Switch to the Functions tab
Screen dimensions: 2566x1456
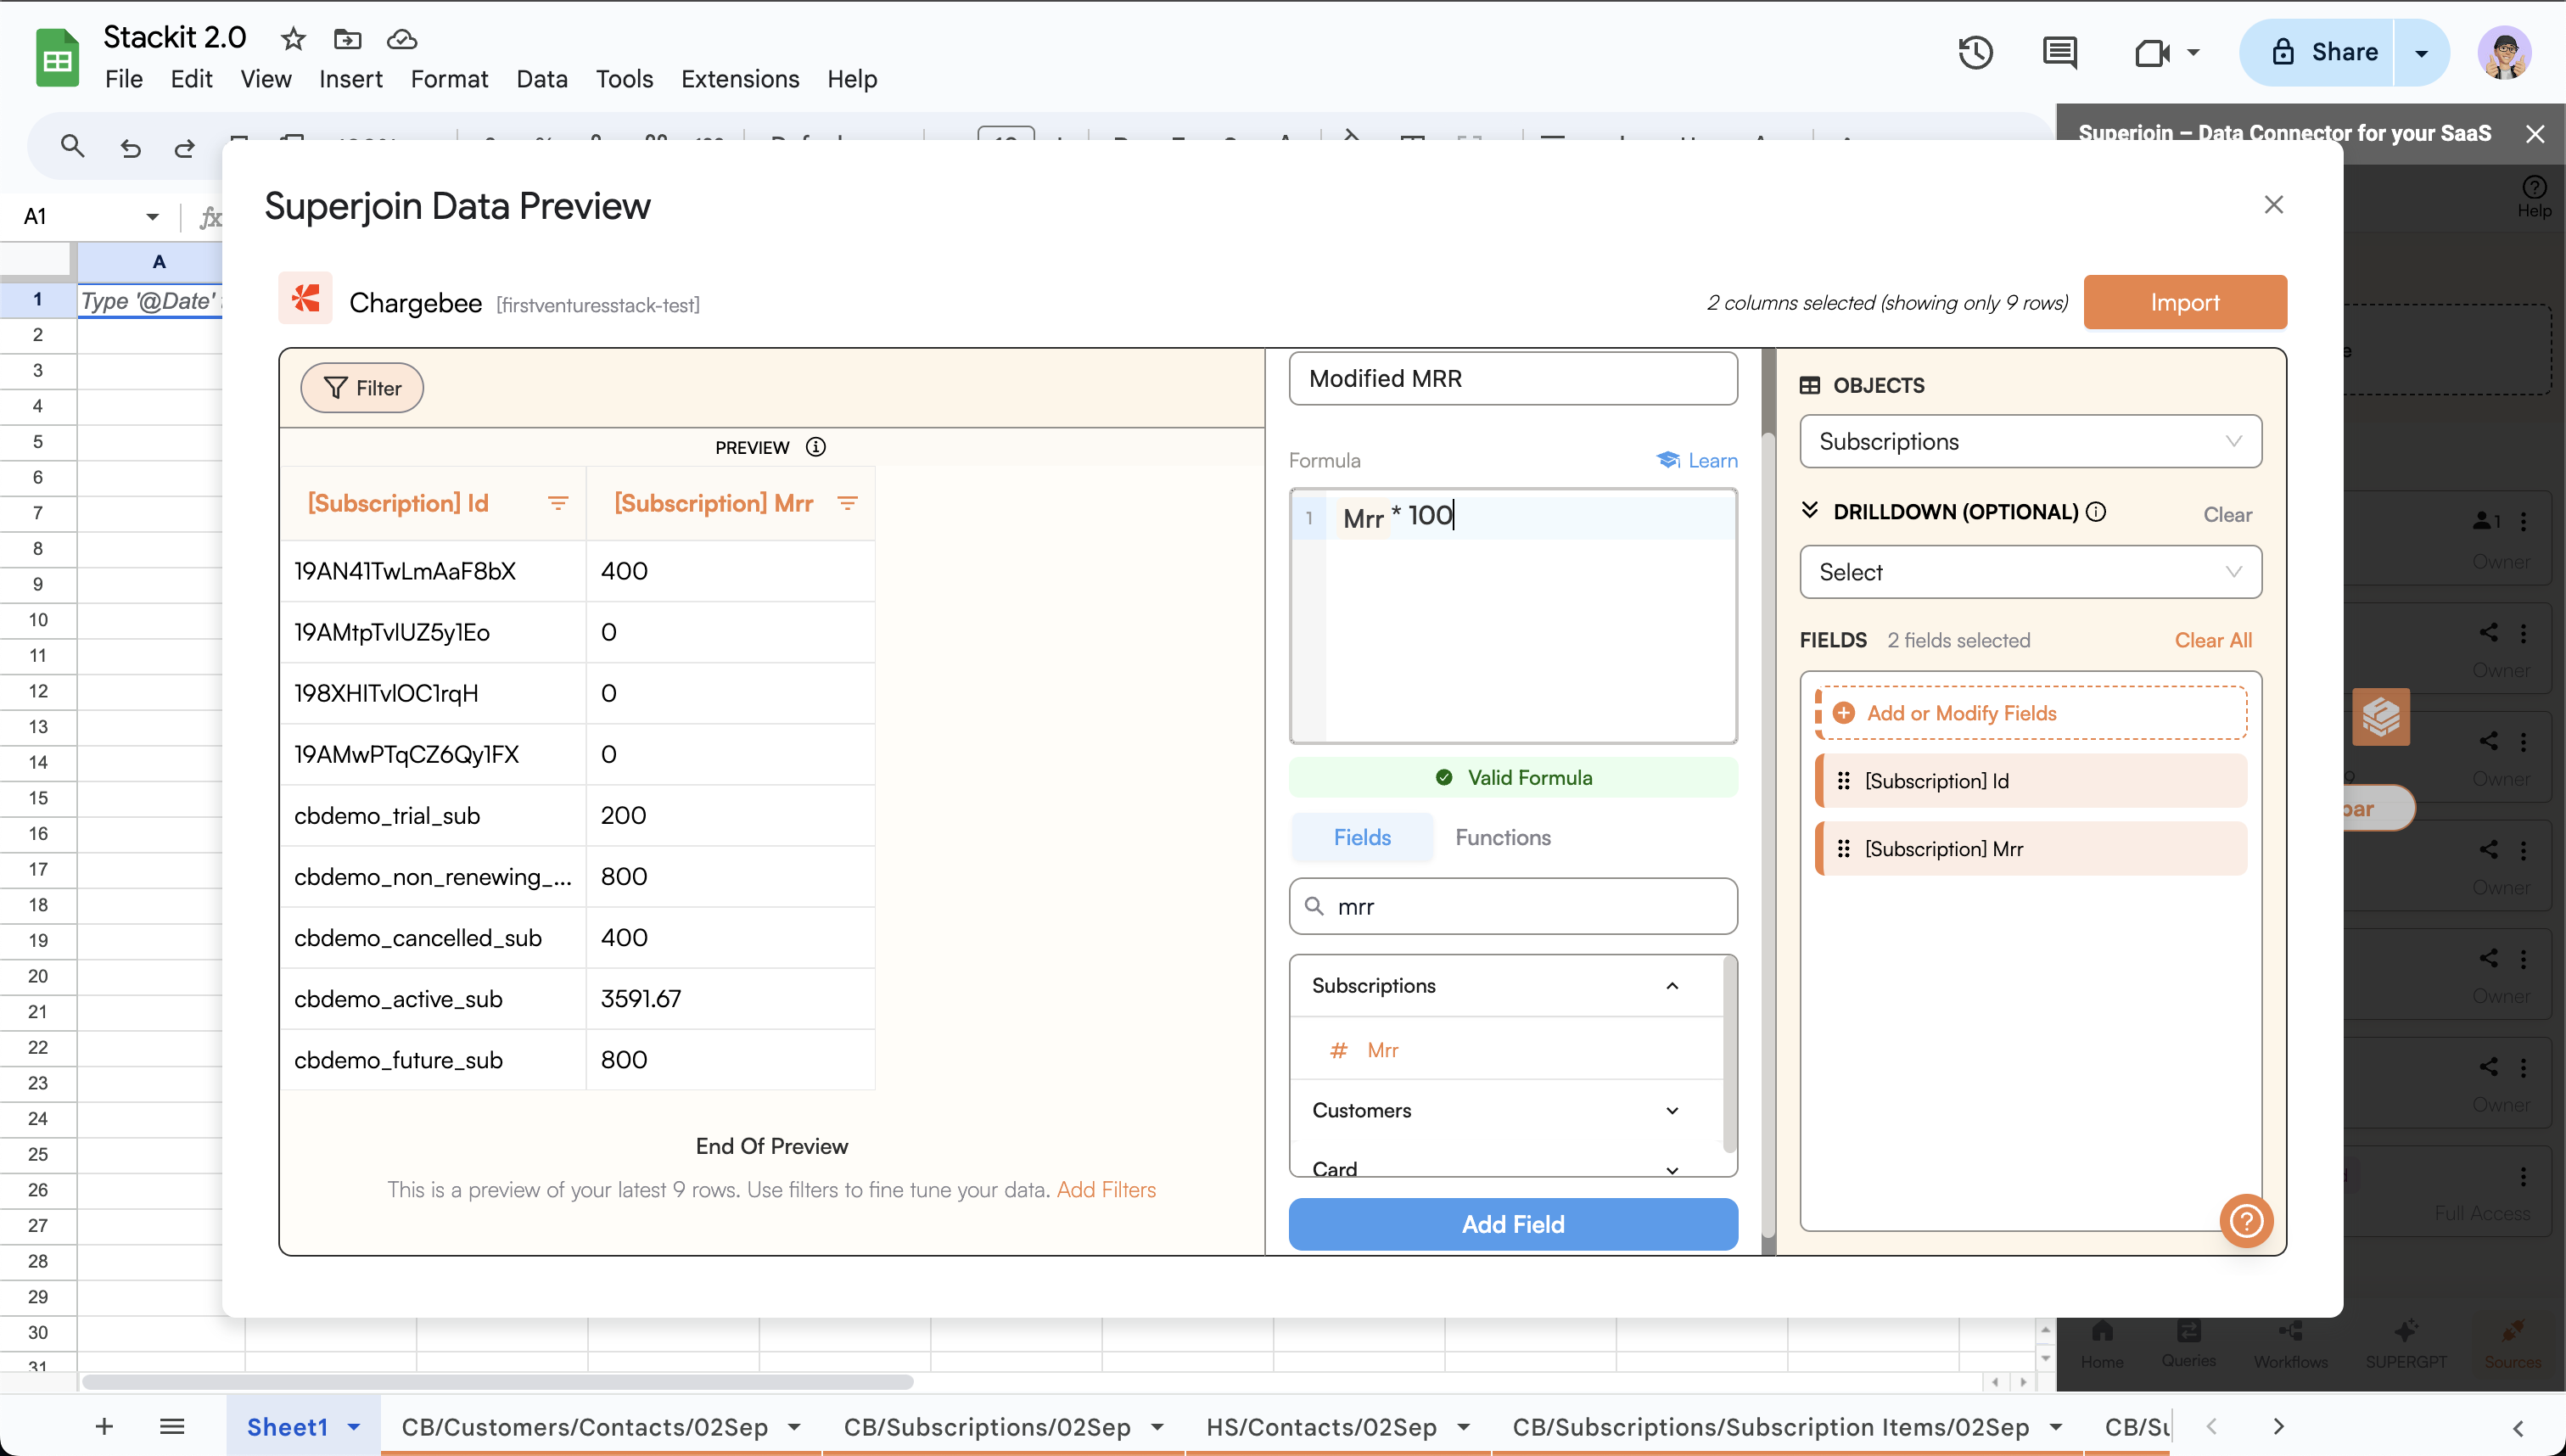click(1502, 837)
